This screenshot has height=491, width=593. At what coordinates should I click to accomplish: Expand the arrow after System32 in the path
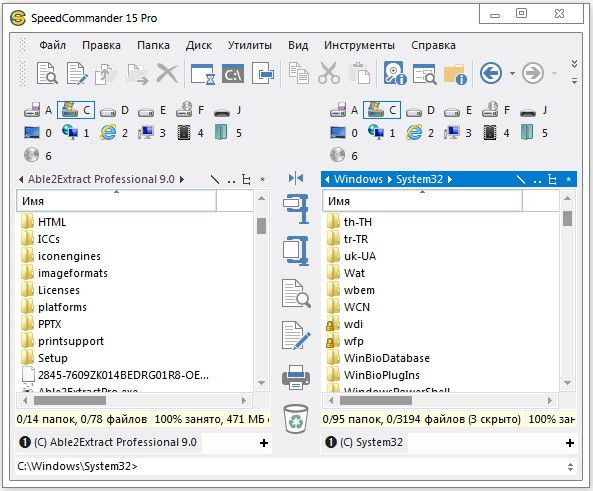[450, 179]
